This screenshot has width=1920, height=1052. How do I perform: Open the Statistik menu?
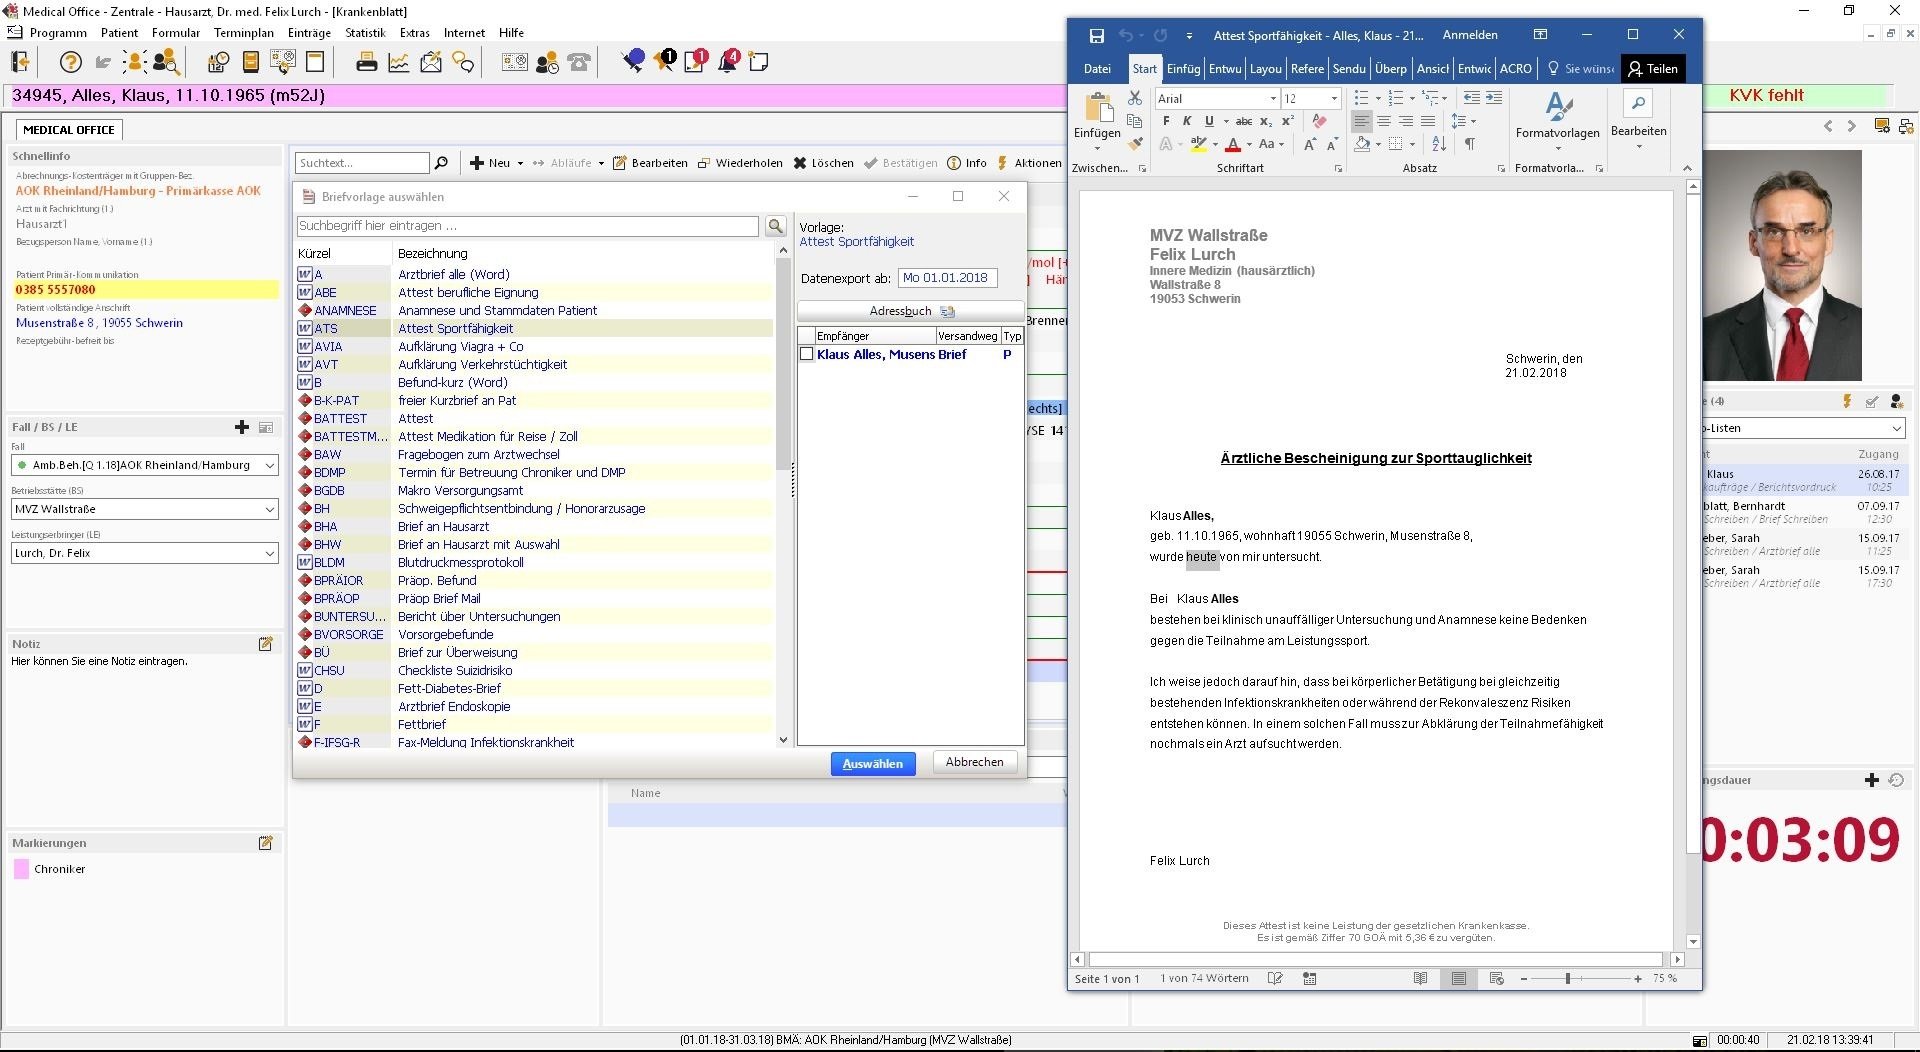click(365, 33)
